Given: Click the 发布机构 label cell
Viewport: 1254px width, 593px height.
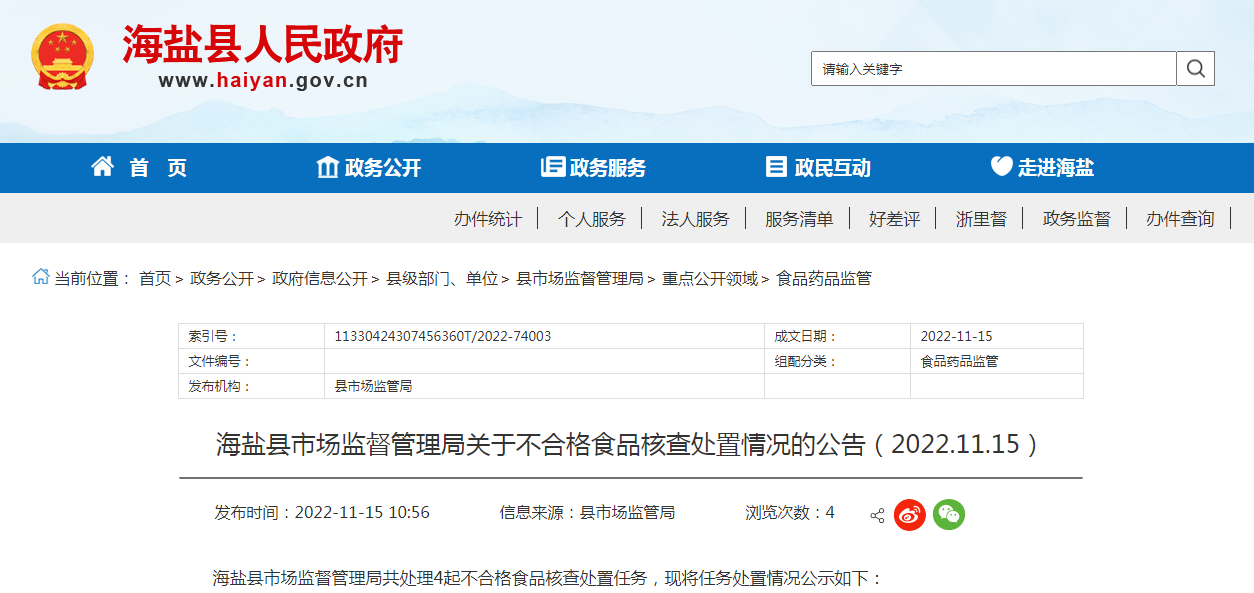Looking at the screenshot, I should tap(251, 386).
